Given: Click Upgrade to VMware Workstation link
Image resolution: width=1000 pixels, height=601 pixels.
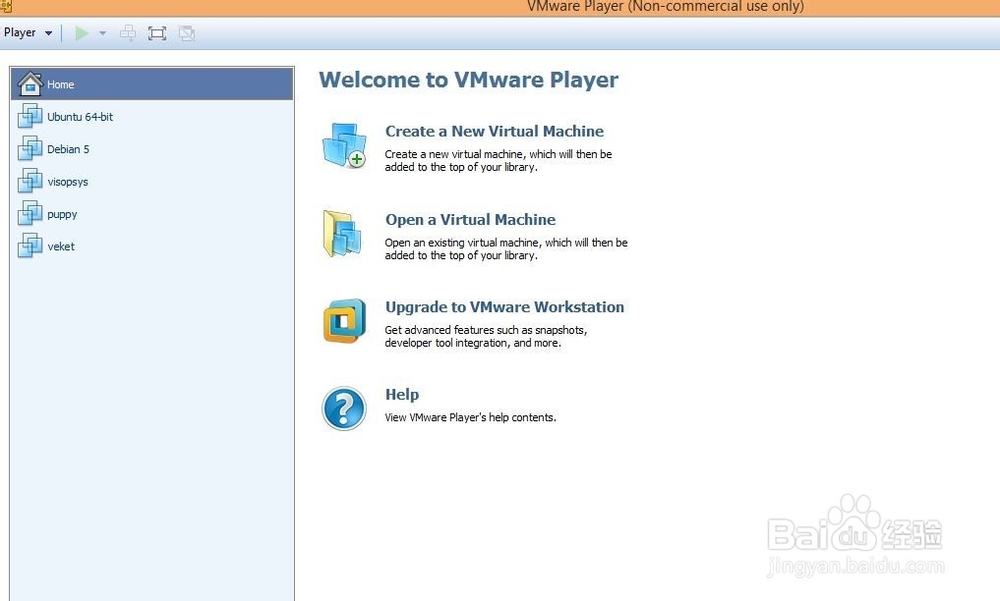Looking at the screenshot, I should coord(504,307).
